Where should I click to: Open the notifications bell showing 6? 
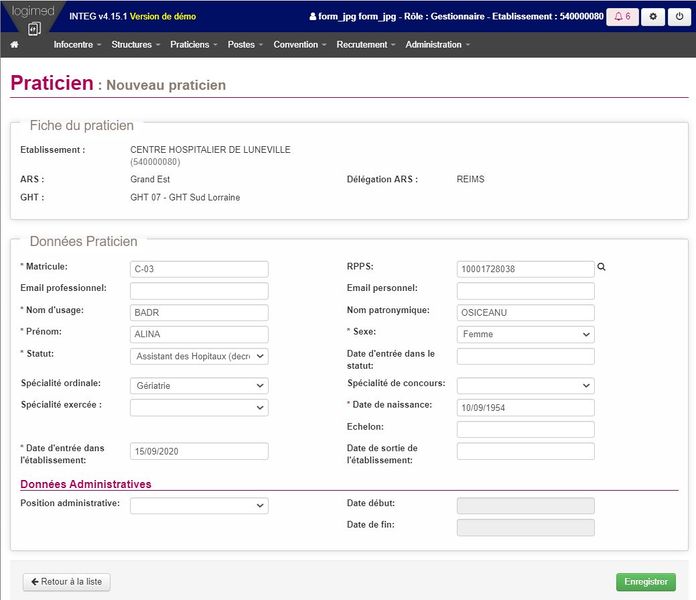(x=622, y=17)
